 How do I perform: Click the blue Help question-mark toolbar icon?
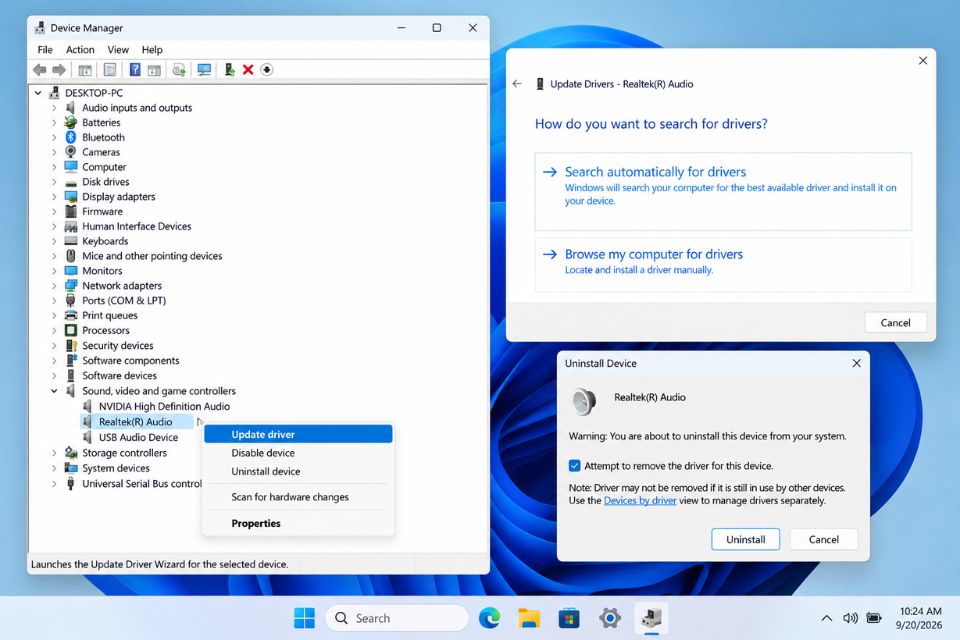(x=135, y=70)
